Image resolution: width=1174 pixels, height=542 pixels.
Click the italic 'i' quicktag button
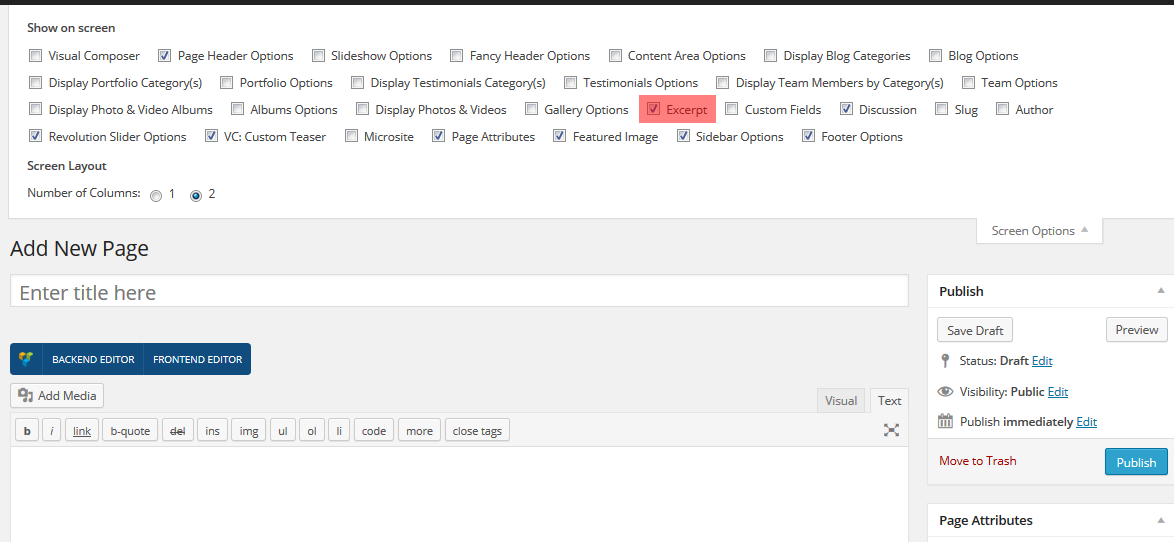pyautogui.click(x=51, y=431)
